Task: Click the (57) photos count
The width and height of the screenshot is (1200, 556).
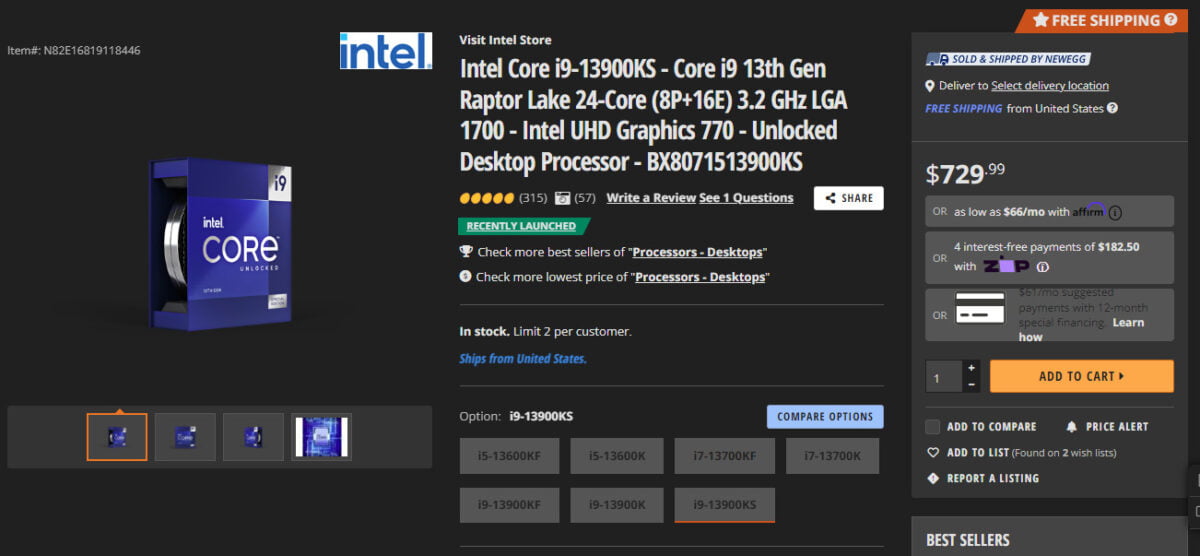Action: [x=585, y=198]
